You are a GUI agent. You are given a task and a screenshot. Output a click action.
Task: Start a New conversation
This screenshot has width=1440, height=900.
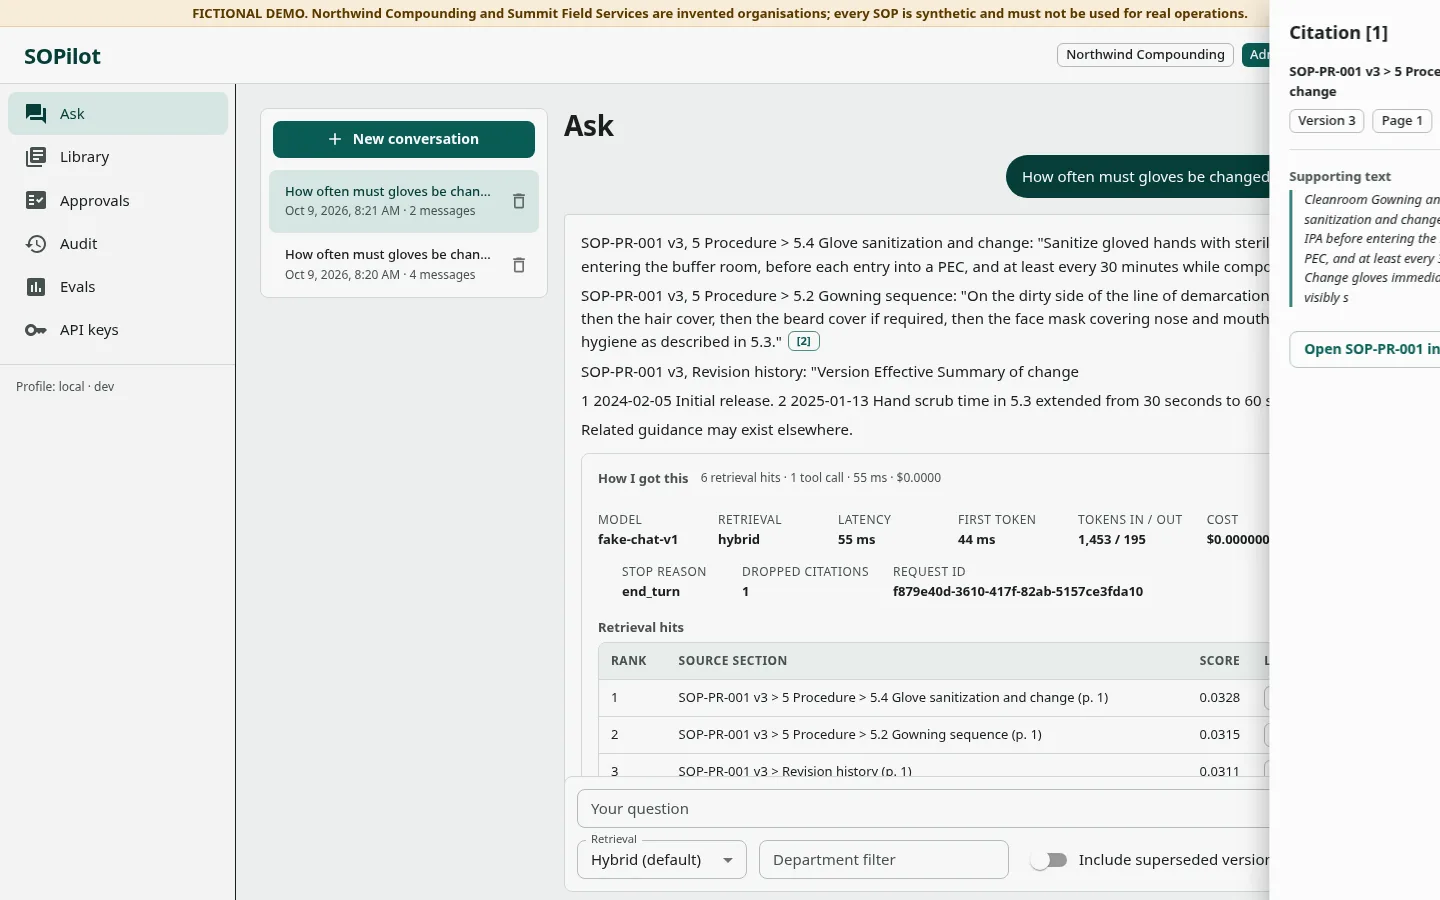[404, 139]
